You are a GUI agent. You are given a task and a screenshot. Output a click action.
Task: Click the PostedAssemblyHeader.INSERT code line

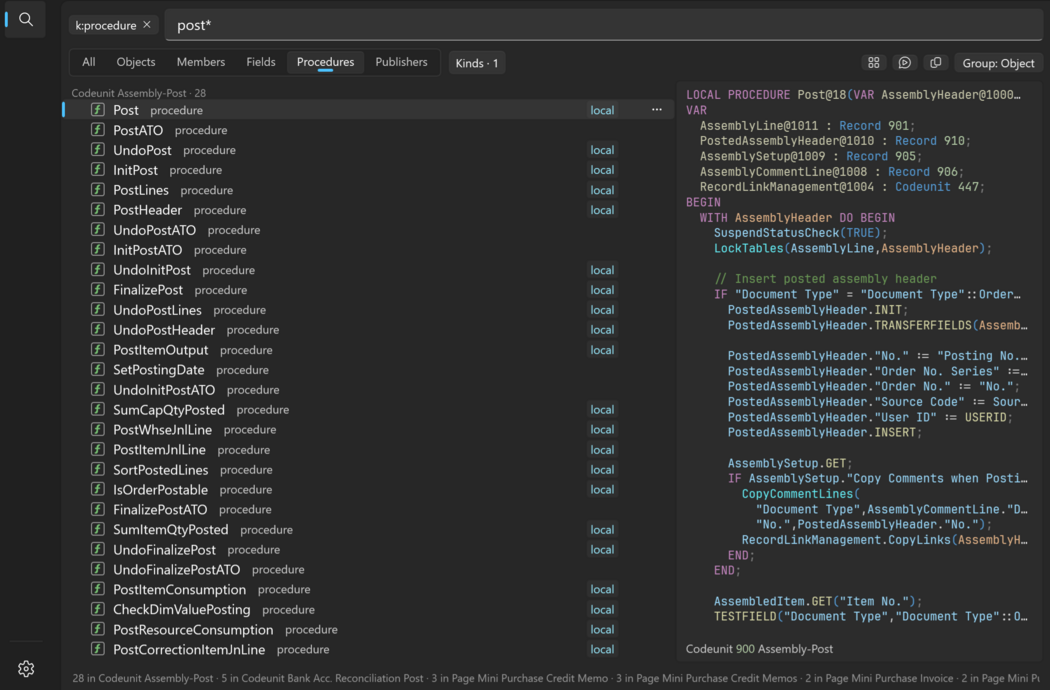825,432
